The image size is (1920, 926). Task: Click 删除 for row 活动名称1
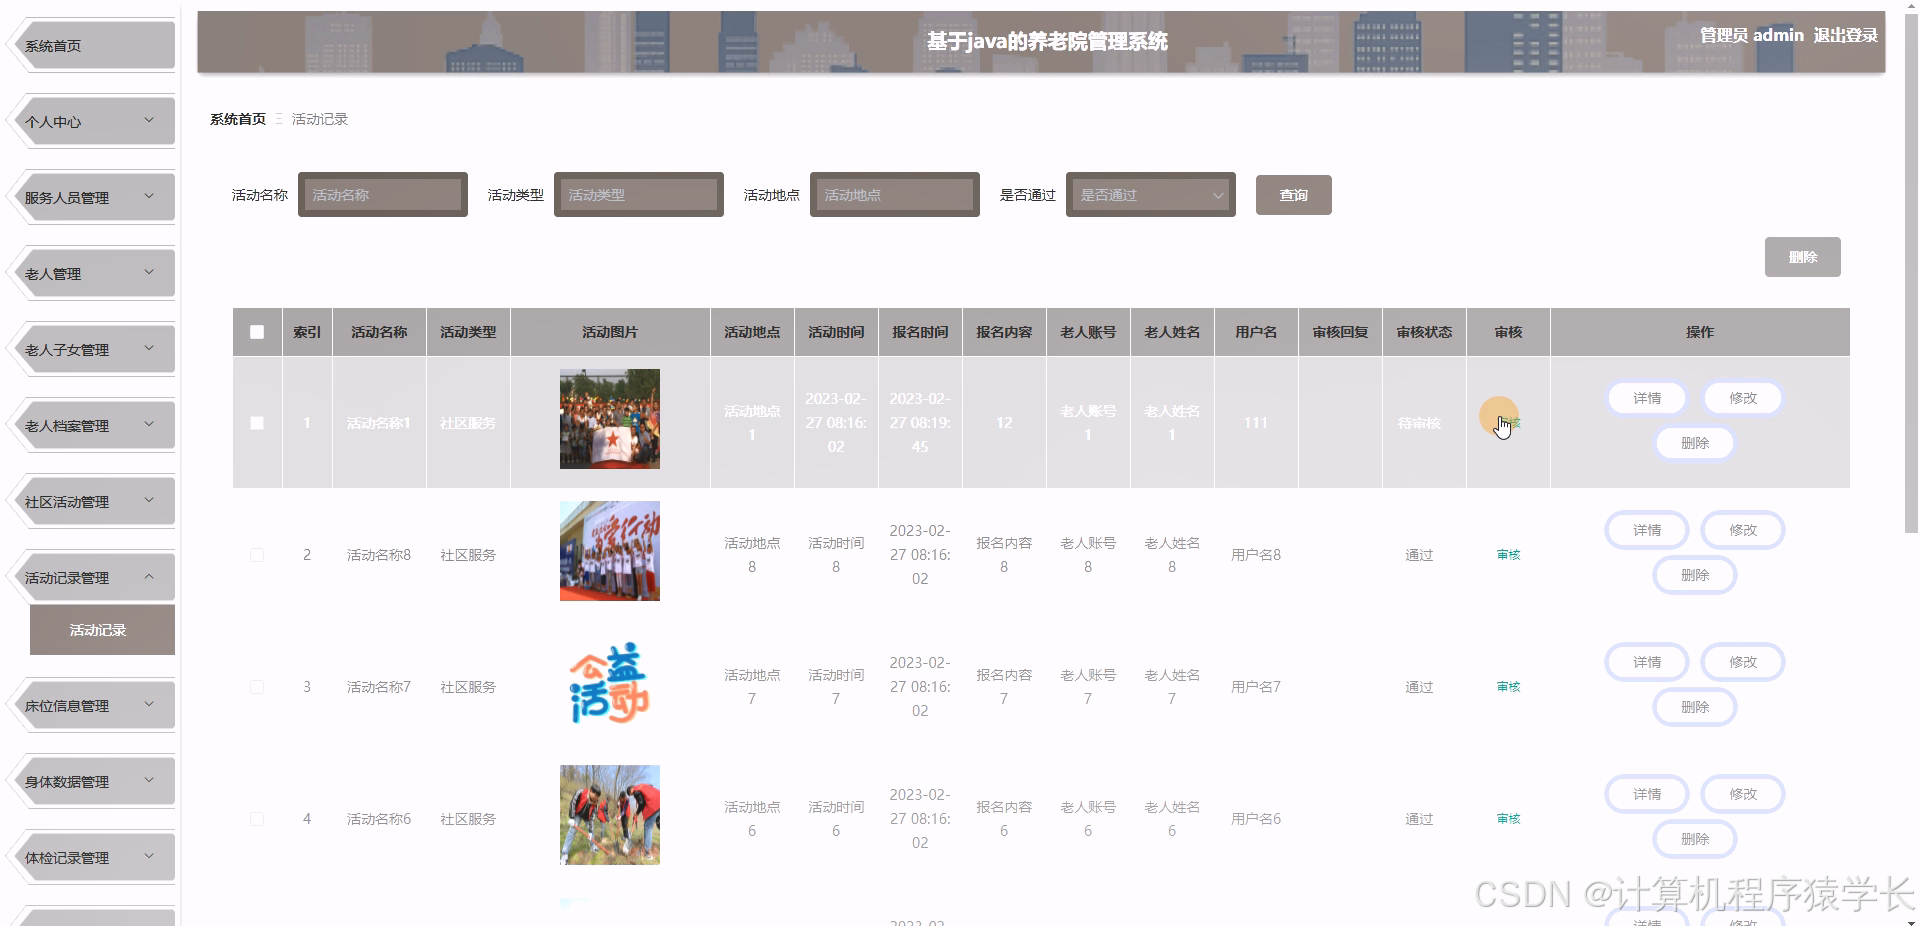click(x=1694, y=443)
